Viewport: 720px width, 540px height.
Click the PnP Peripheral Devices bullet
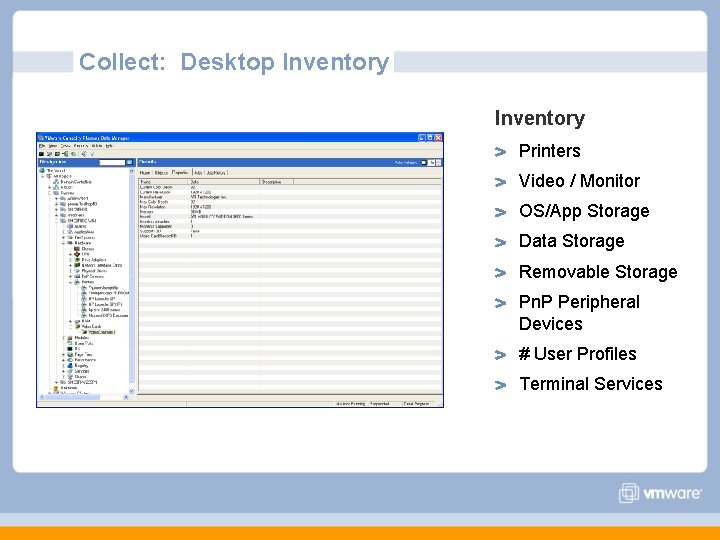579,313
